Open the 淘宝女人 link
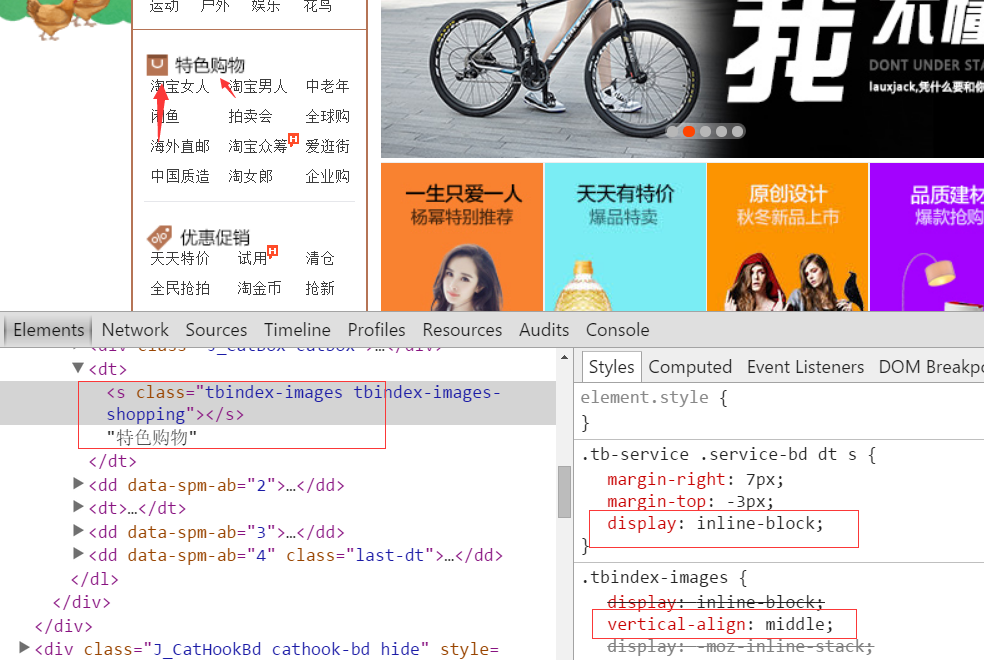The width and height of the screenshot is (984, 660). [x=180, y=87]
